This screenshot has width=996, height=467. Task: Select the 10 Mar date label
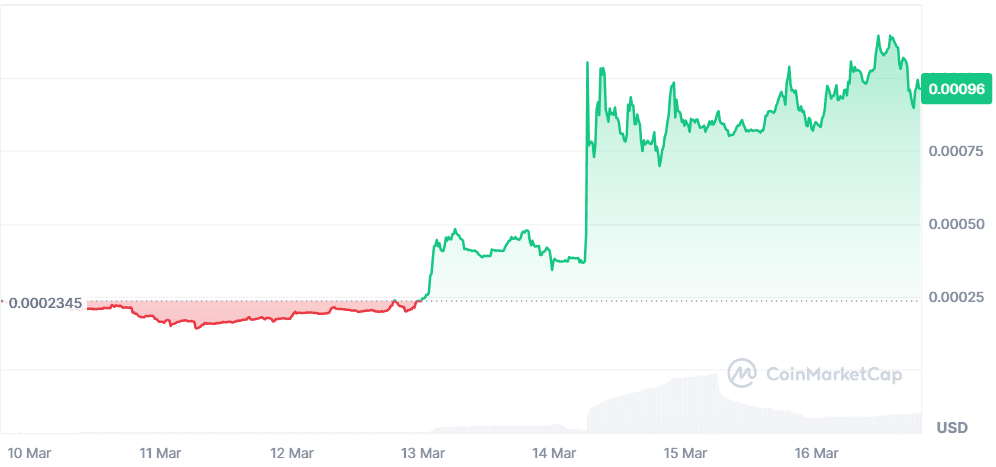pyautogui.click(x=28, y=453)
